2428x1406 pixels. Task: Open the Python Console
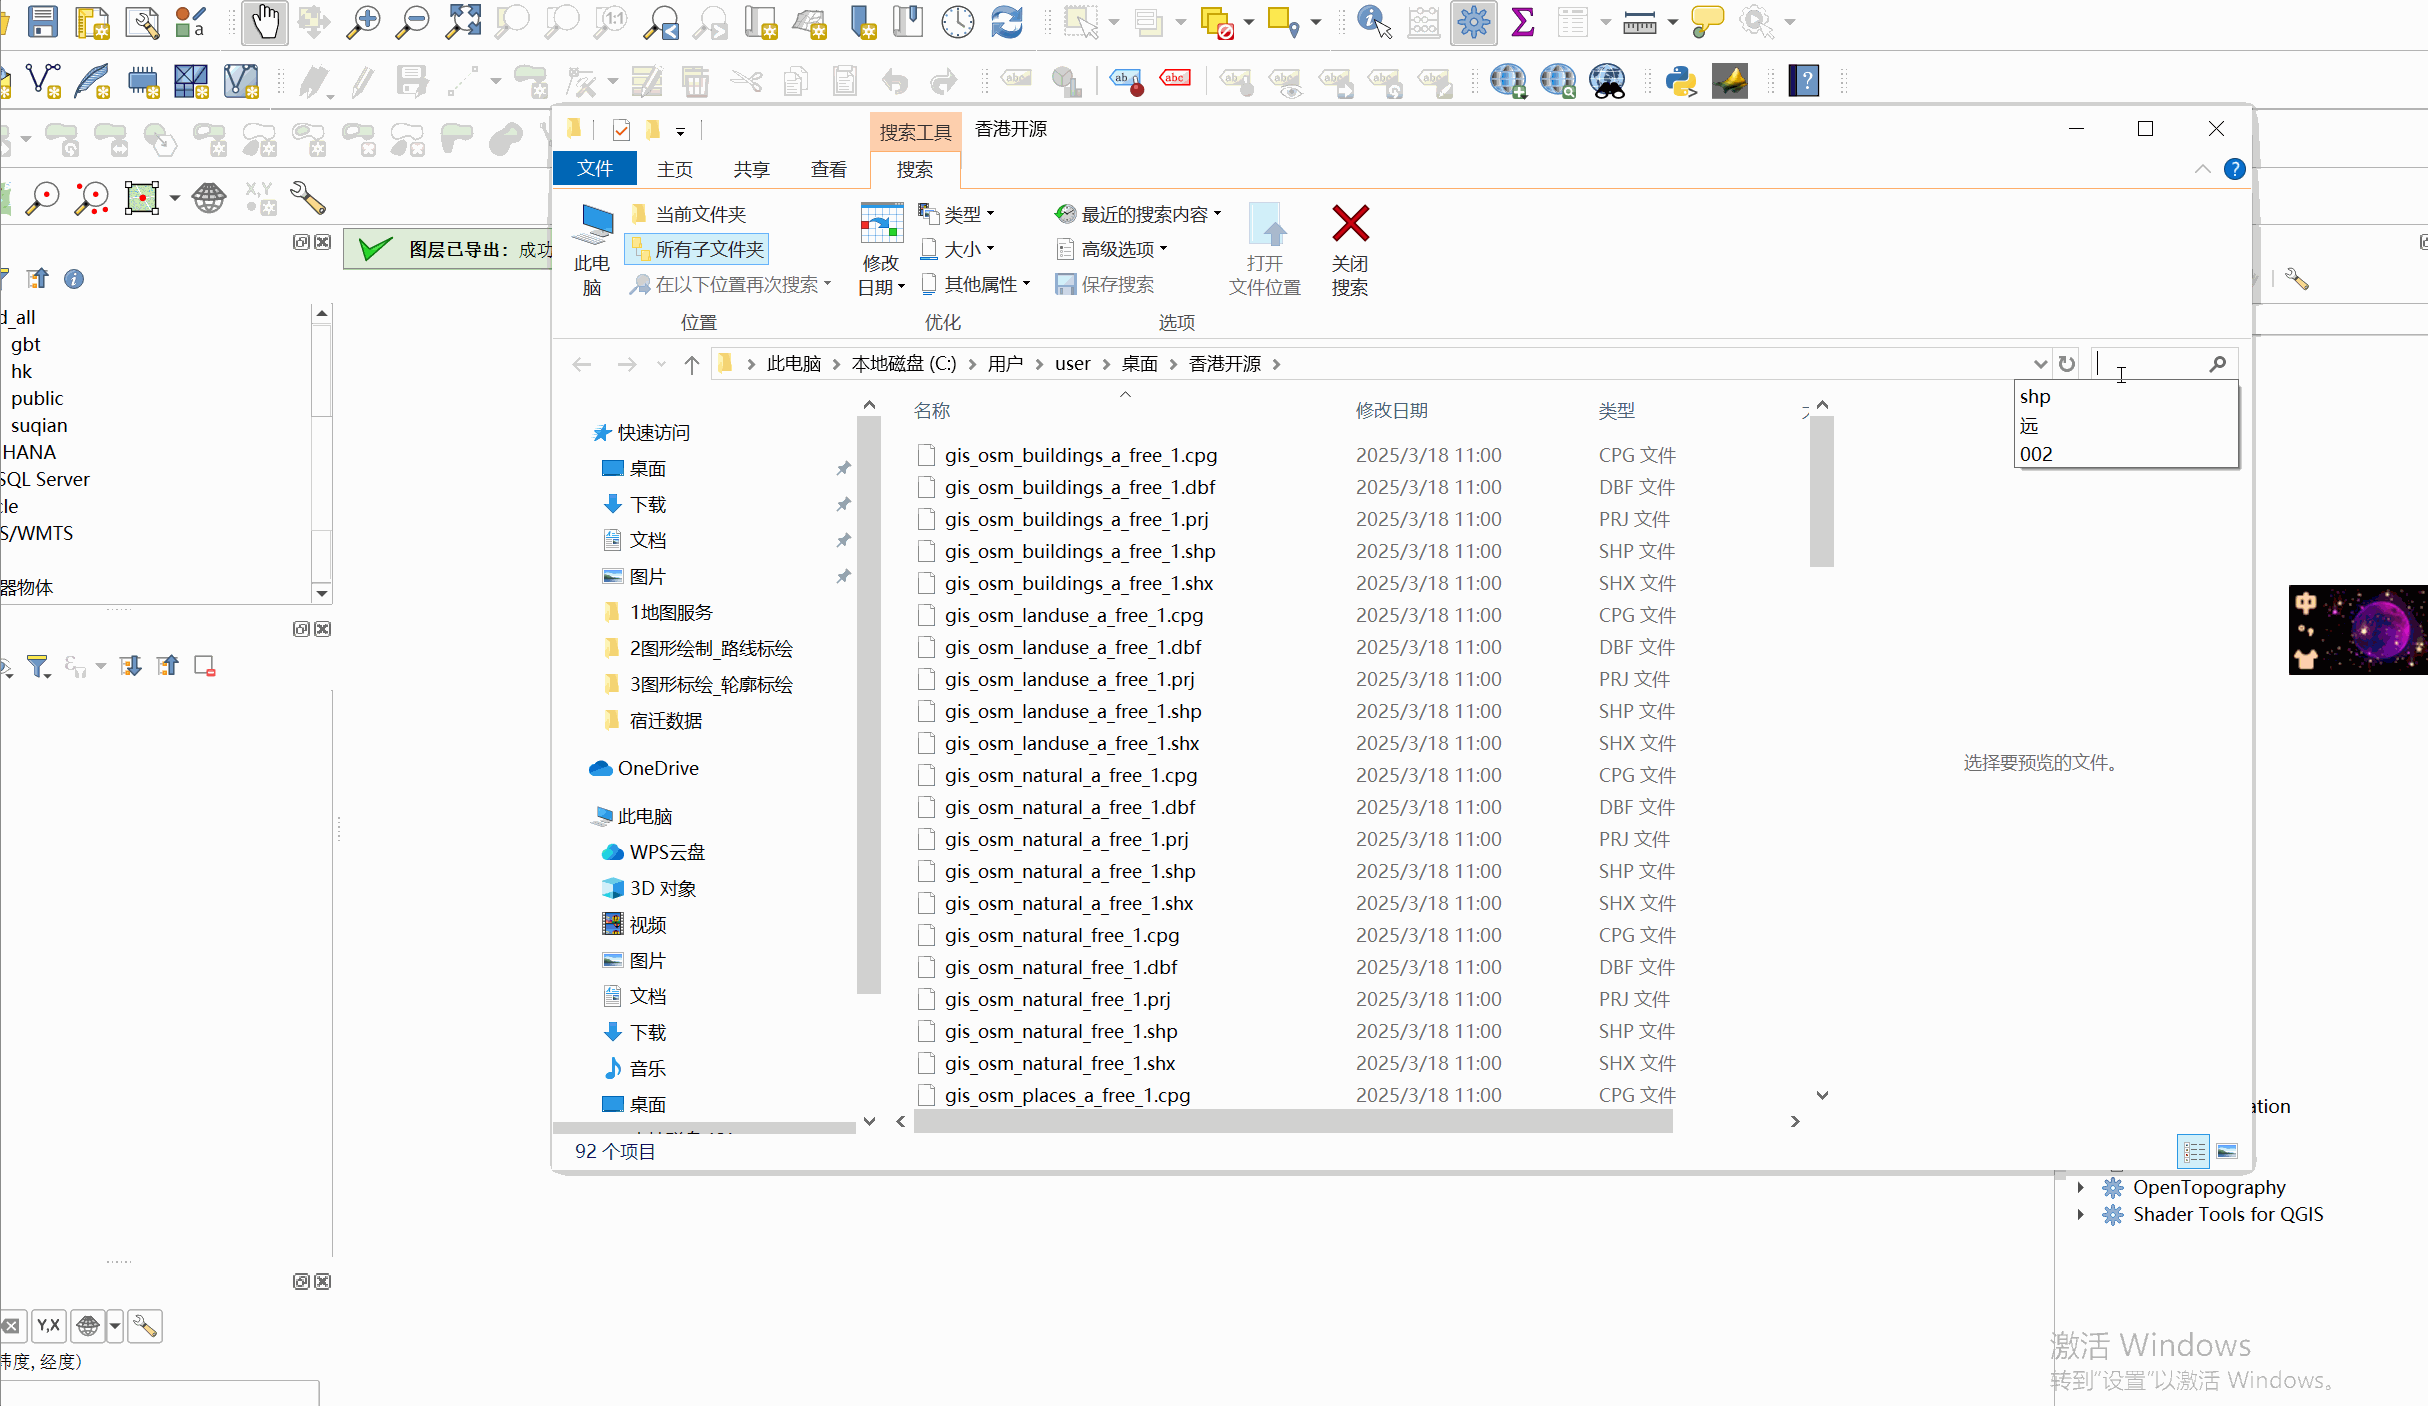click(1681, 81)
